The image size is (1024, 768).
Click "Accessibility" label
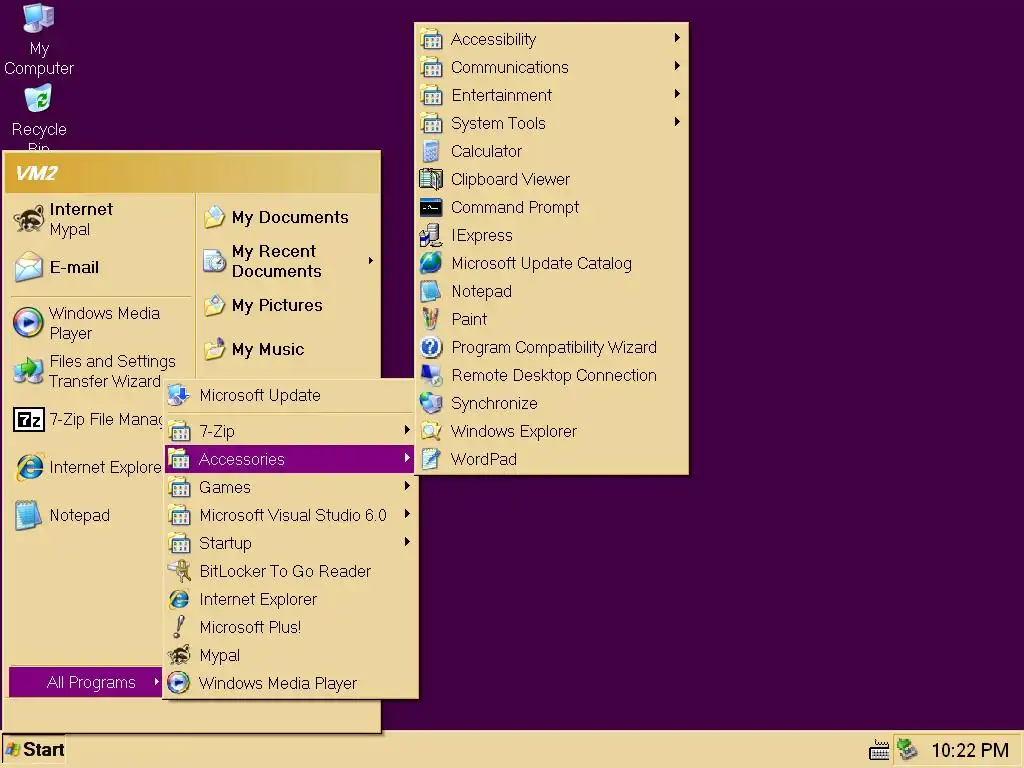(x=493, y=40)
